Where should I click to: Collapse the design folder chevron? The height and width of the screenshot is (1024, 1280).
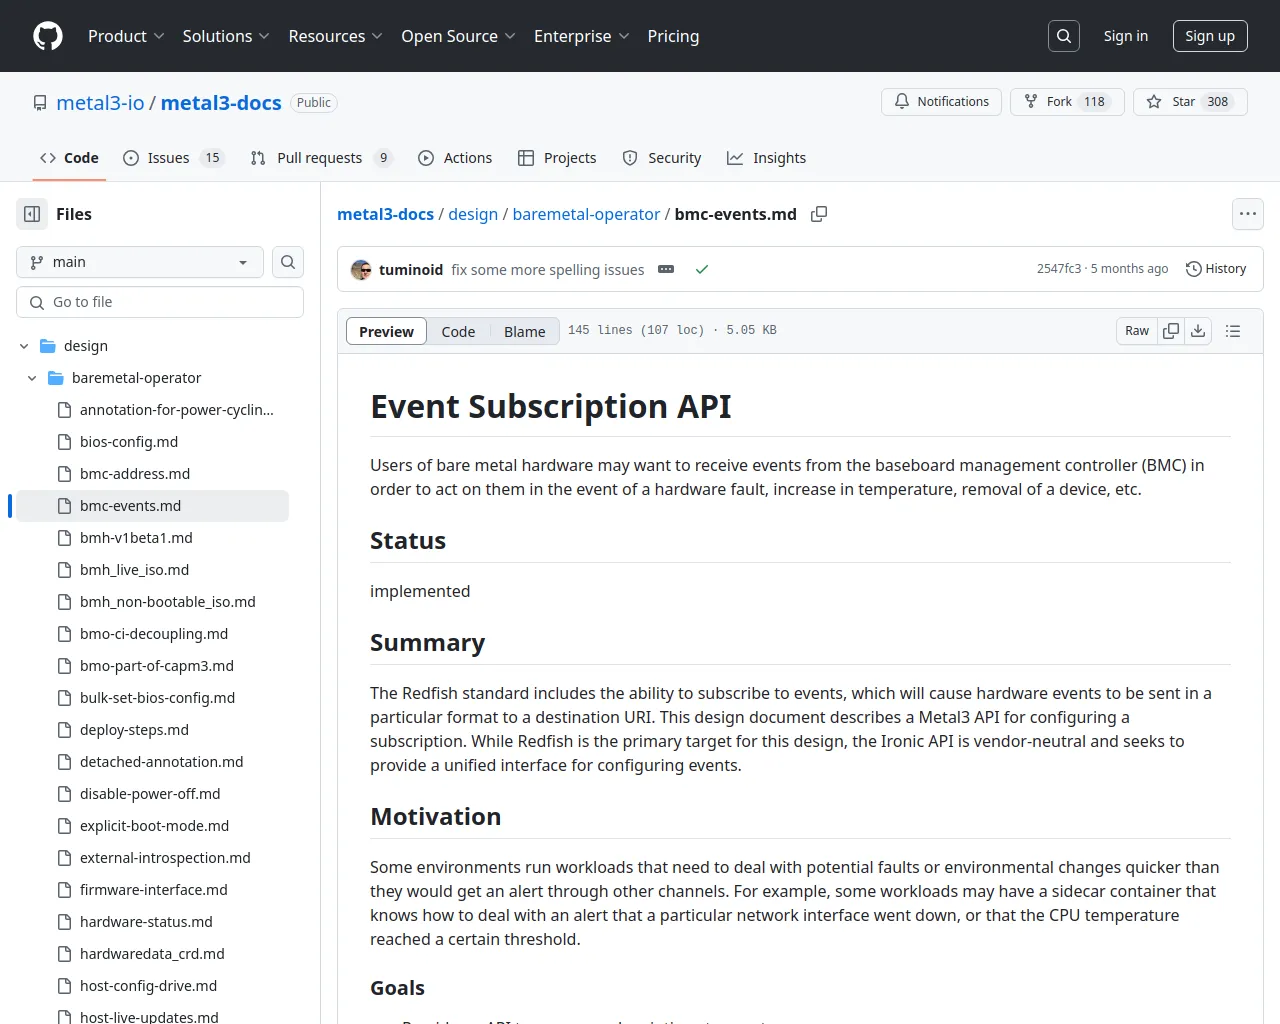[24, 346]
